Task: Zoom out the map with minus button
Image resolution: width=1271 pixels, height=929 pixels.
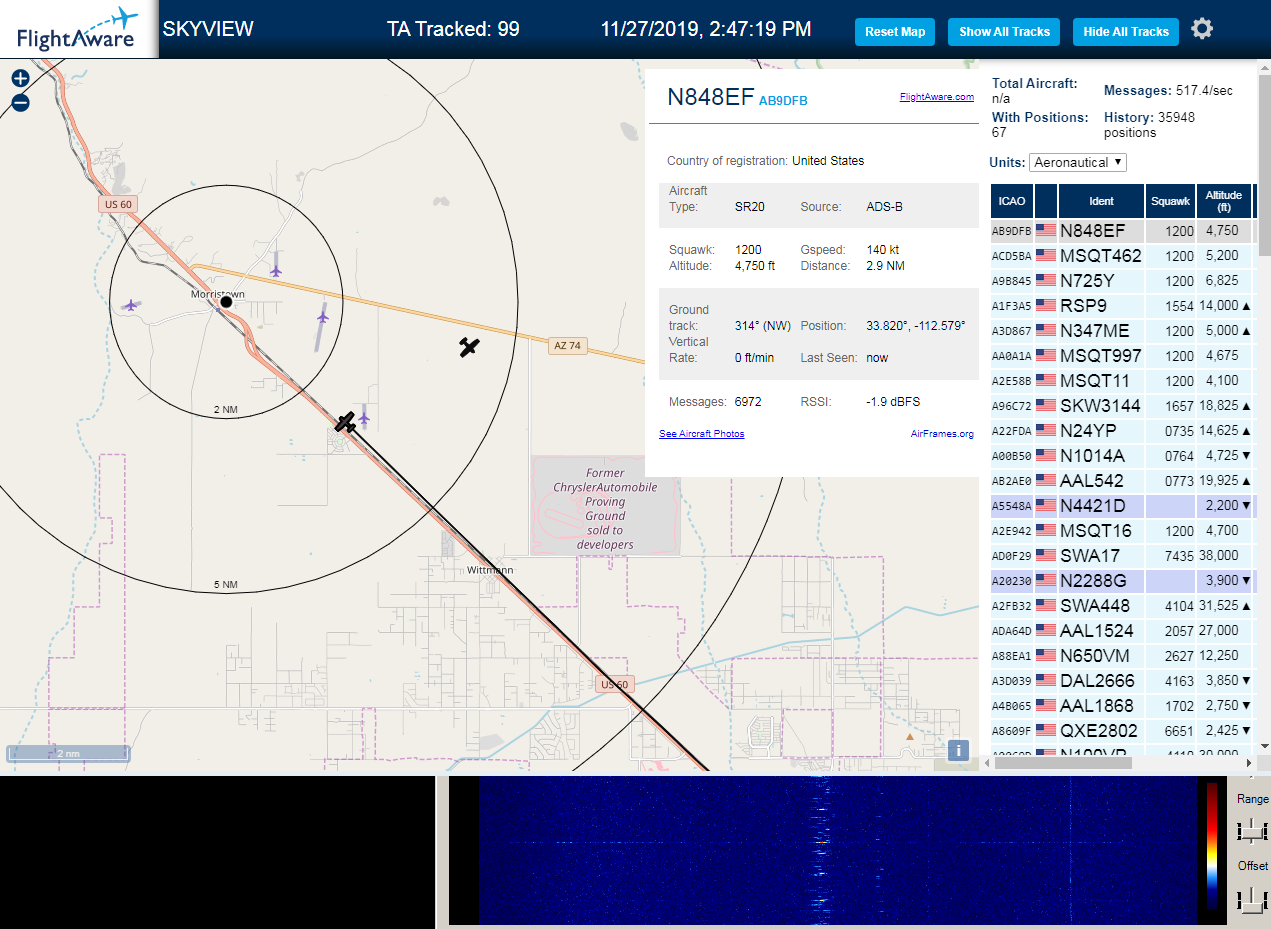Action: point(20,102)
